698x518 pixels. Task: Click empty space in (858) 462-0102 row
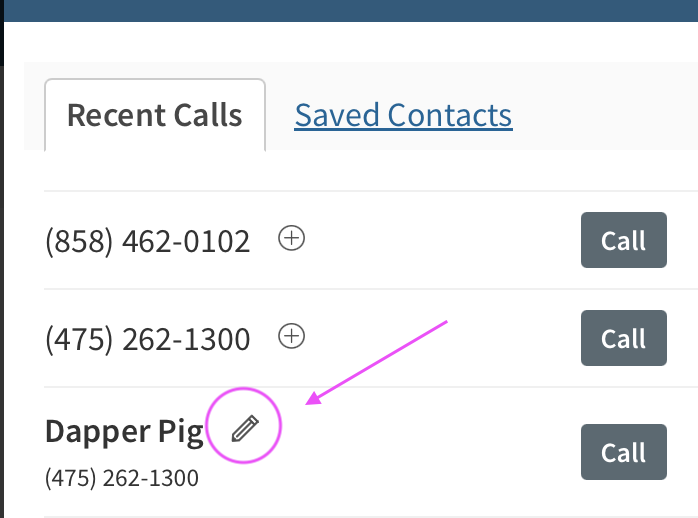[x=440, y=240]
